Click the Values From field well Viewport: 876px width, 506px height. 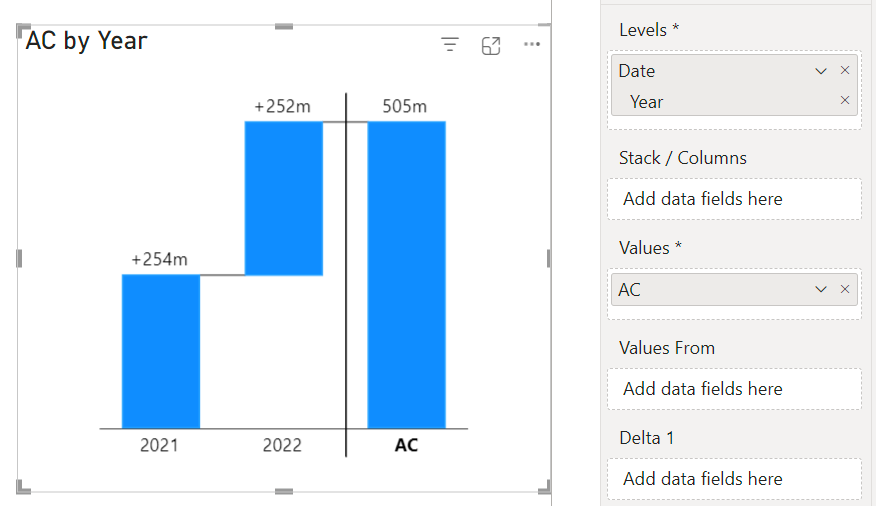point(734,389)
